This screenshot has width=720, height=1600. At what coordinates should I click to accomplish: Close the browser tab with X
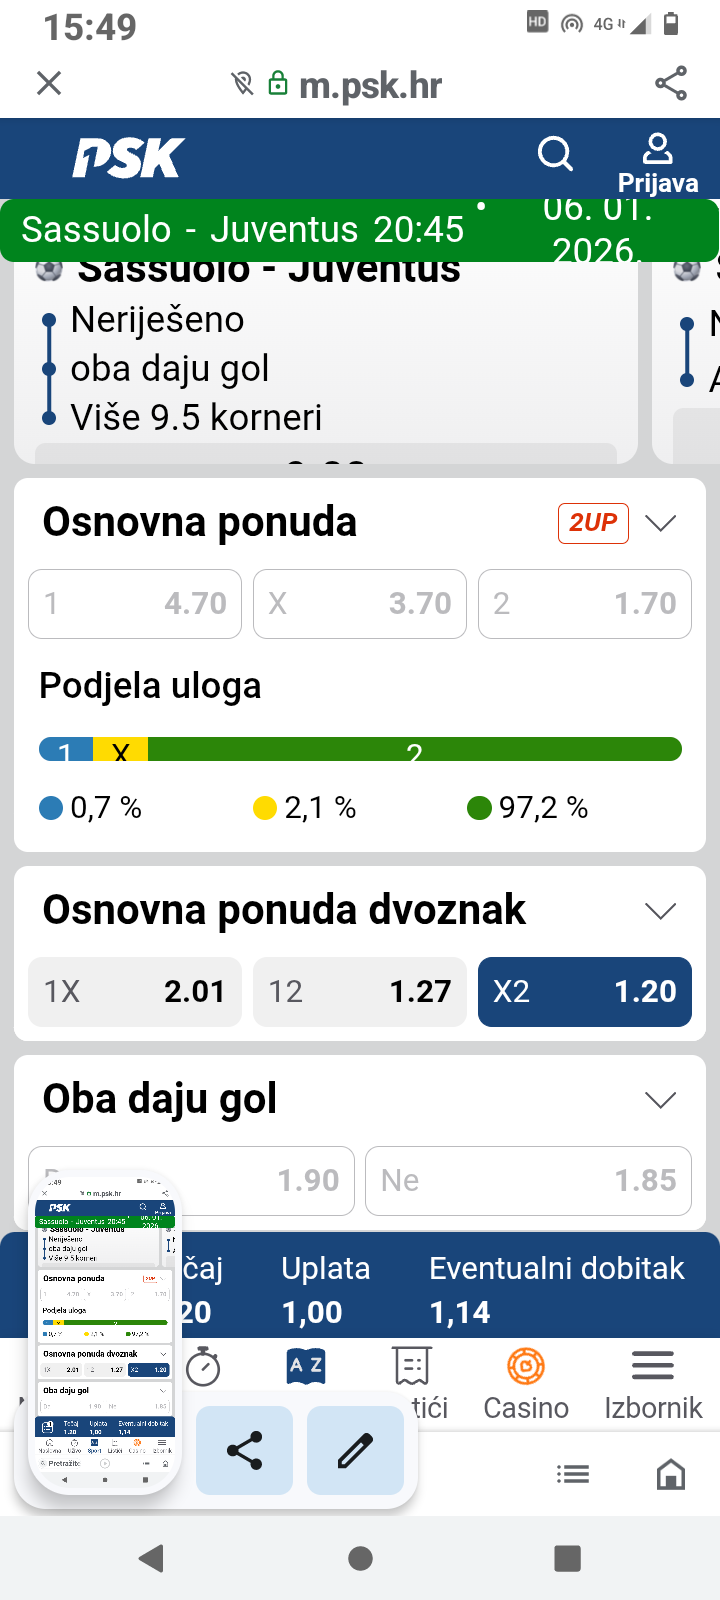tap(49, 83)
